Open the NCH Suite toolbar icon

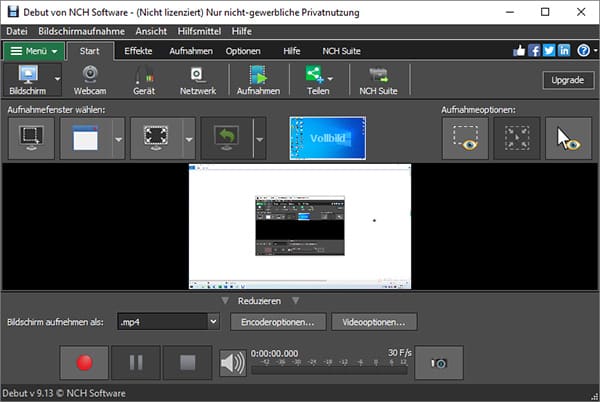point(378,80)
